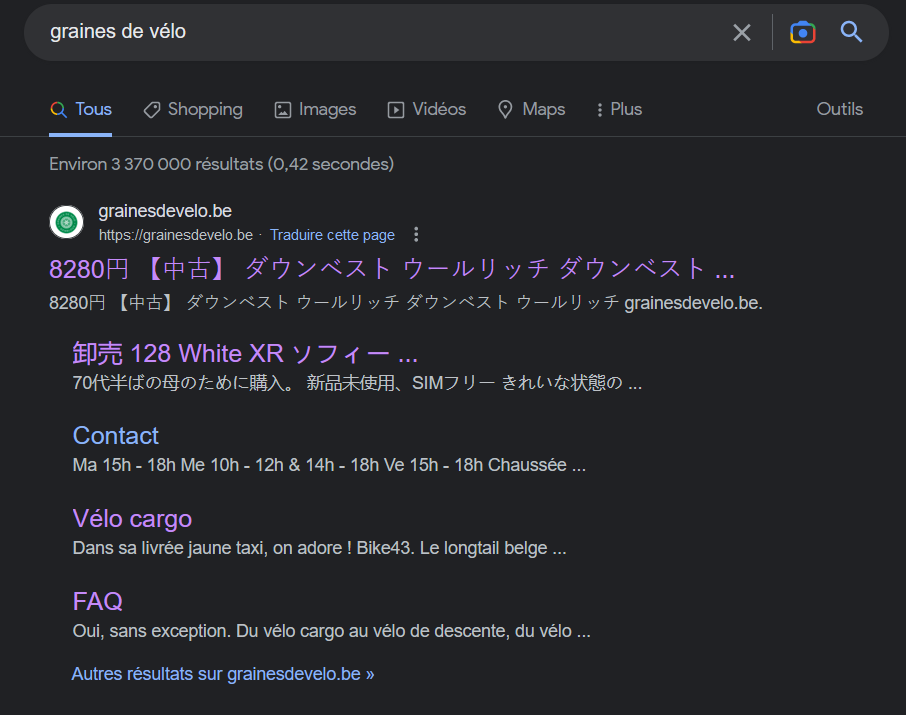
Task: Select the Tous tab
Action: (x=81, y=110)
